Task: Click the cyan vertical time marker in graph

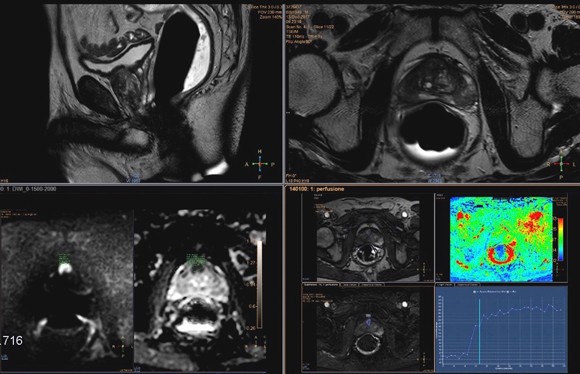Action: tap(479, 332)
